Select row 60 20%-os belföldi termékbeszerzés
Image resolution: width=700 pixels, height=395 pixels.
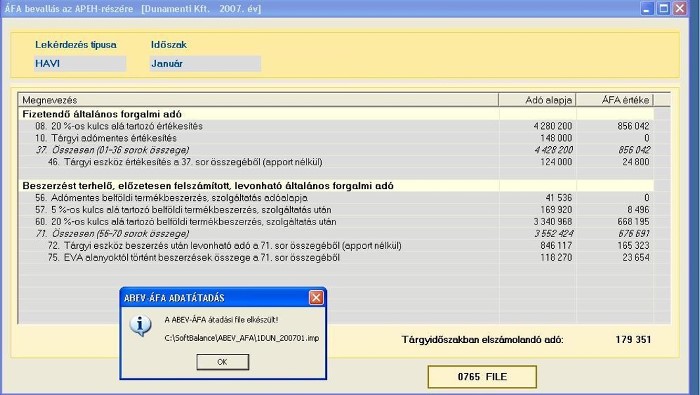click(336, 222)
